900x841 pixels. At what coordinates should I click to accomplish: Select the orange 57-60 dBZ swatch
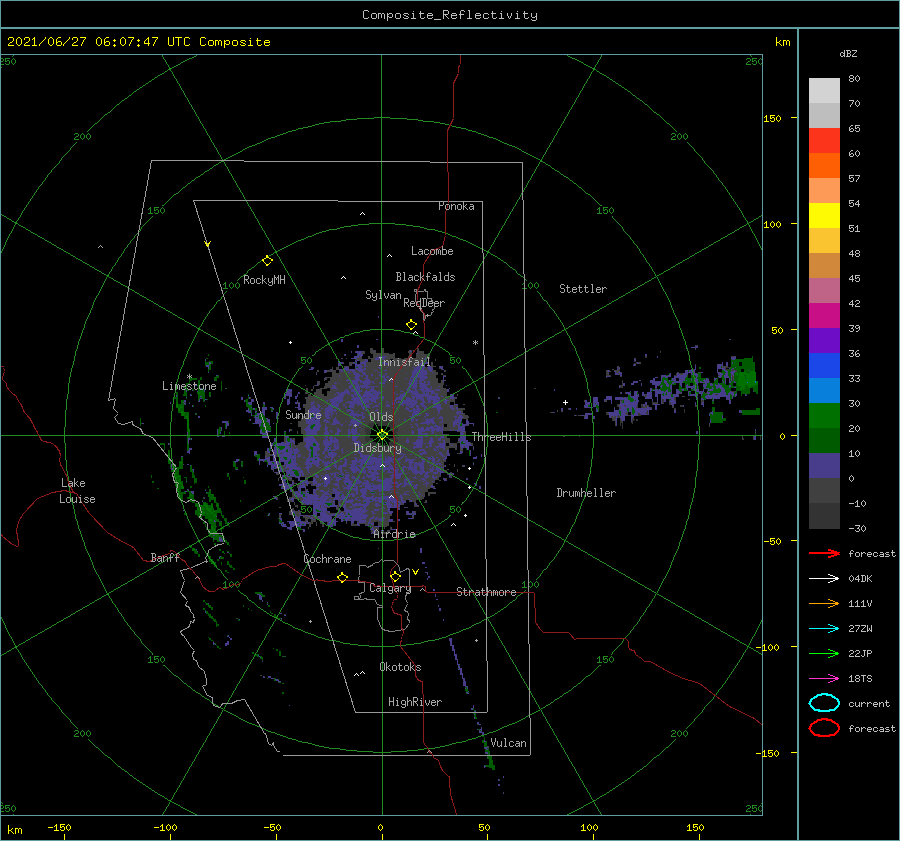[x=824, y=166]
